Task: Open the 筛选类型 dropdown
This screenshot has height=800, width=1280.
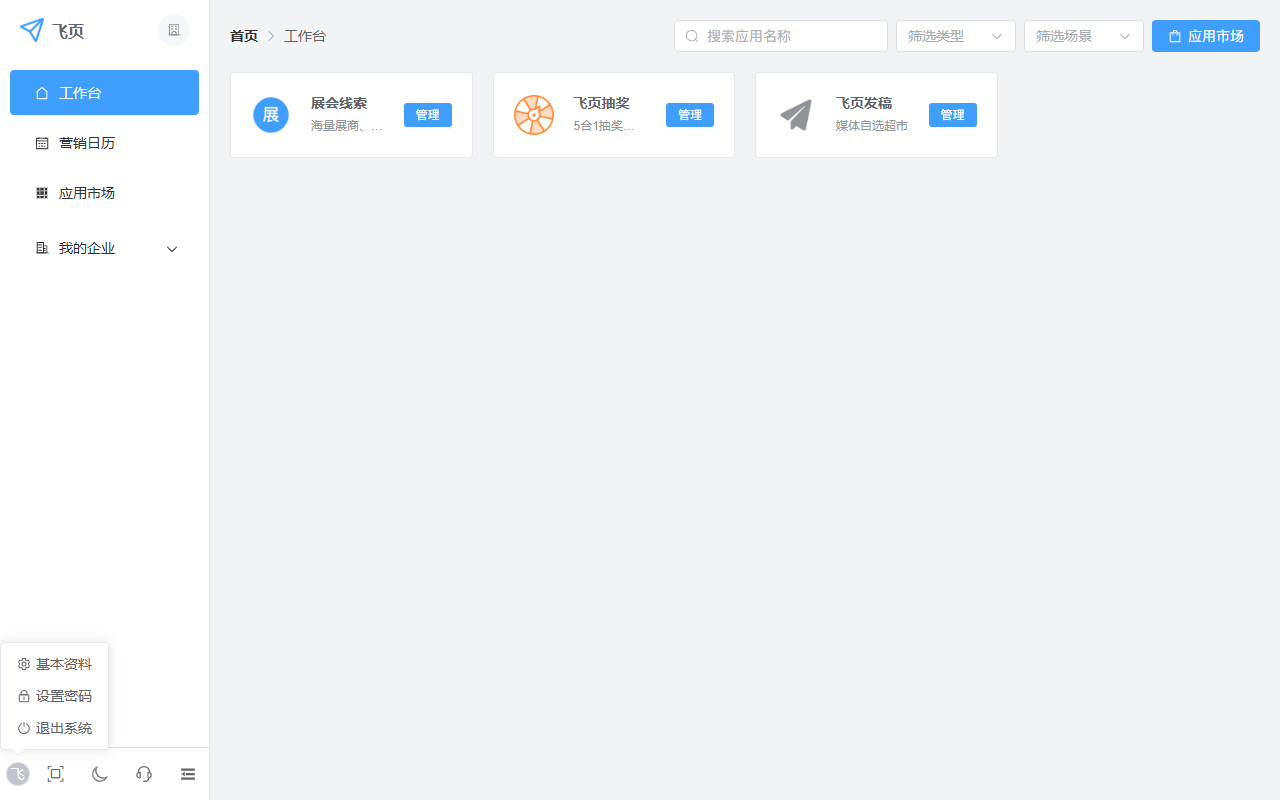Action: tap(955, 35)
